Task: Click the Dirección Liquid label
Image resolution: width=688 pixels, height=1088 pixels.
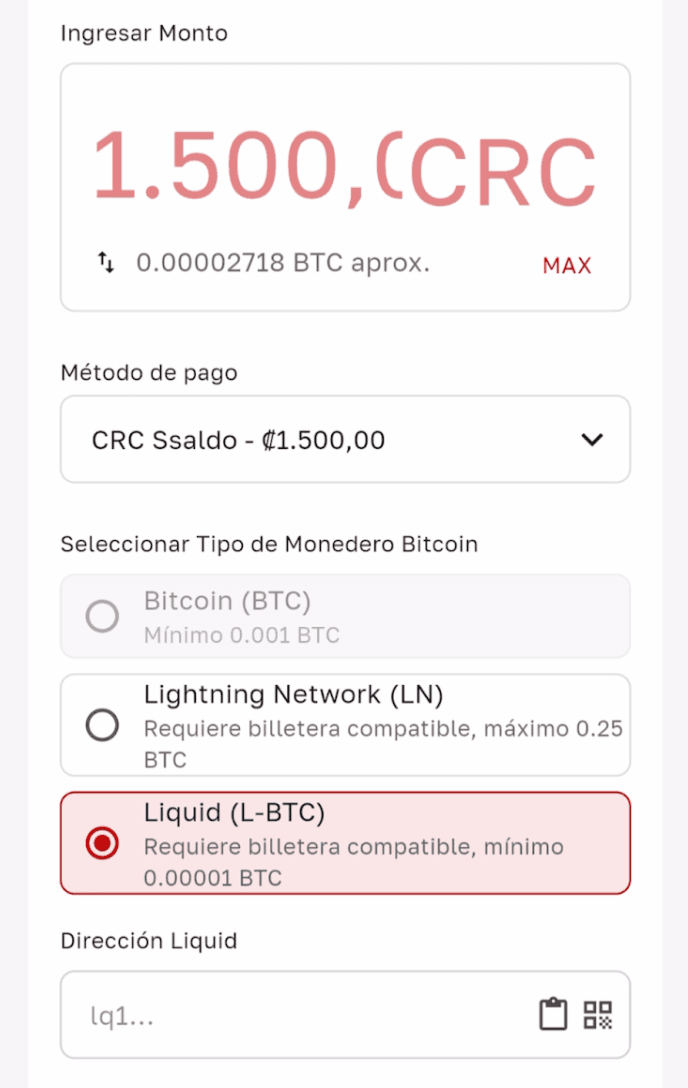Action: click(149, 941)
